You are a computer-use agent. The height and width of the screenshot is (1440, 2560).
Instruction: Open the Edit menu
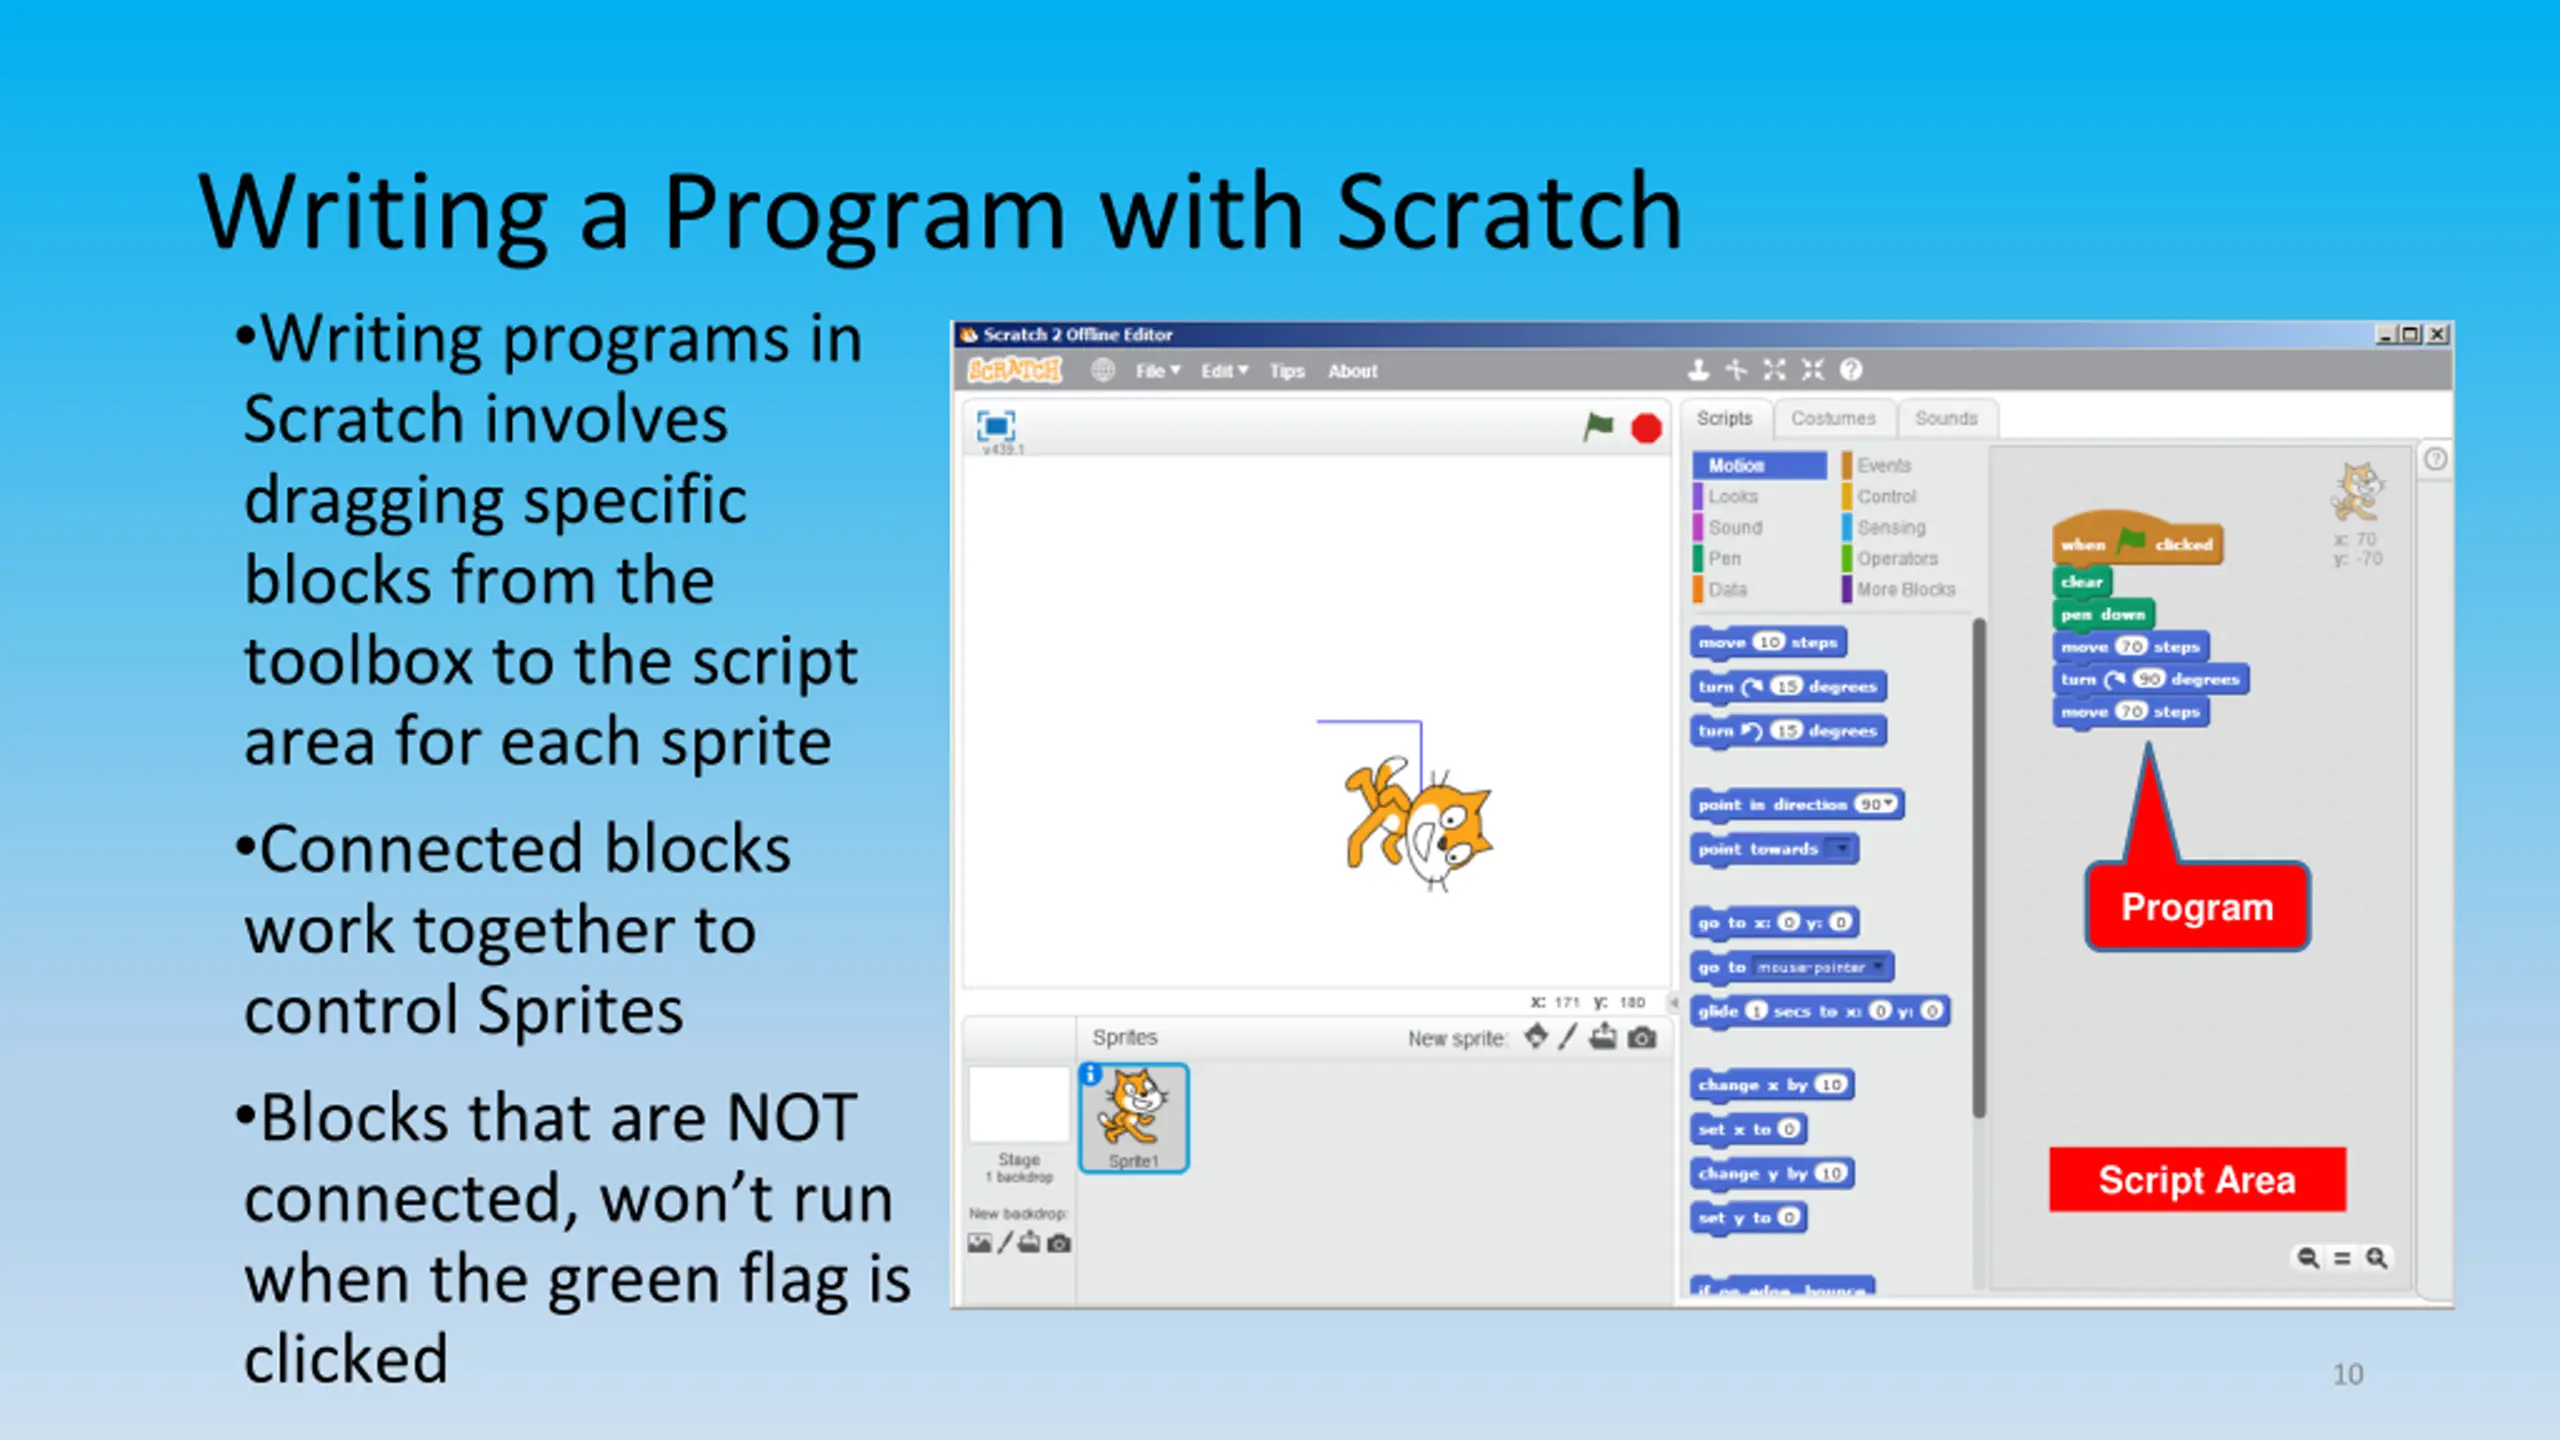point(1224,371)
